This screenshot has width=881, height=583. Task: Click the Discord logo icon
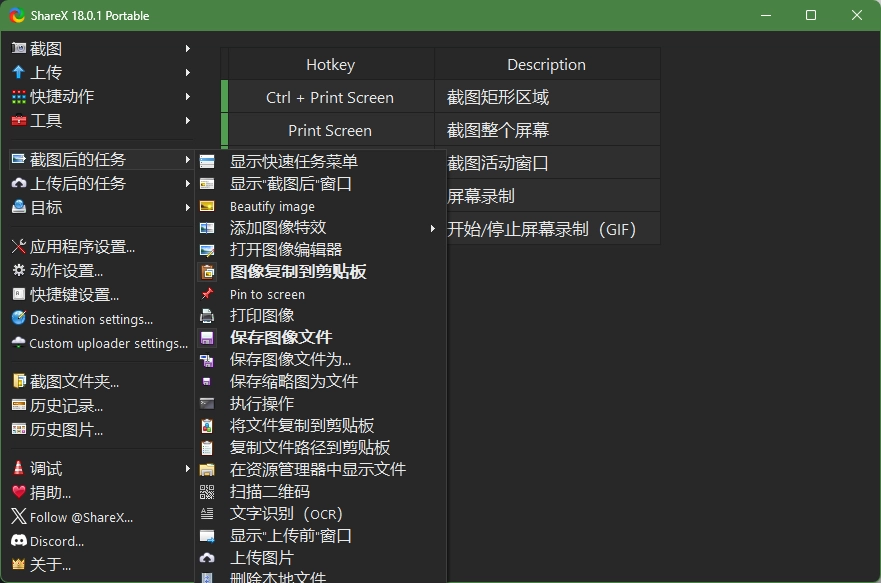(18, 541)
